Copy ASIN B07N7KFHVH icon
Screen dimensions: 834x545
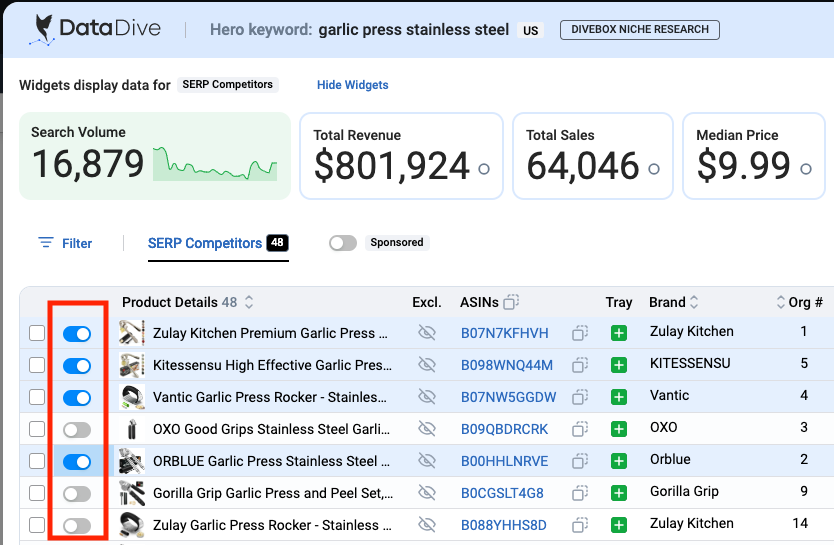(580, 333)
